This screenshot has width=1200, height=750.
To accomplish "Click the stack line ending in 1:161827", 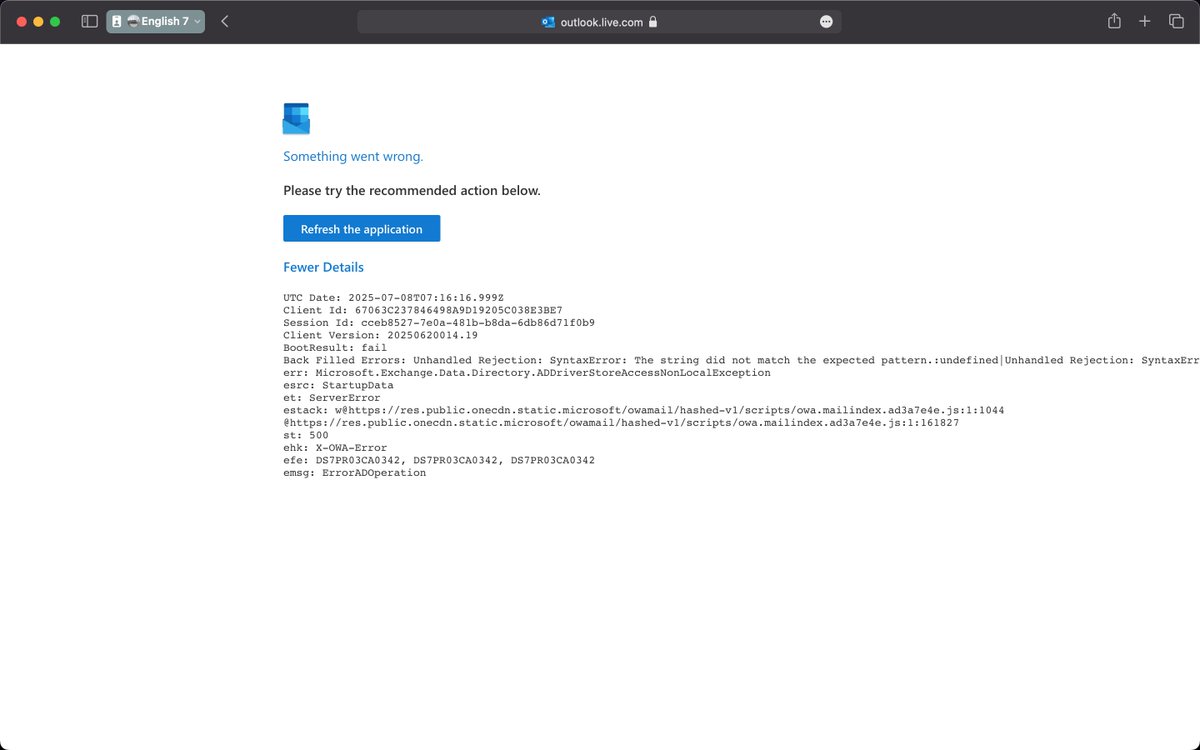I will tap(621, 423).
